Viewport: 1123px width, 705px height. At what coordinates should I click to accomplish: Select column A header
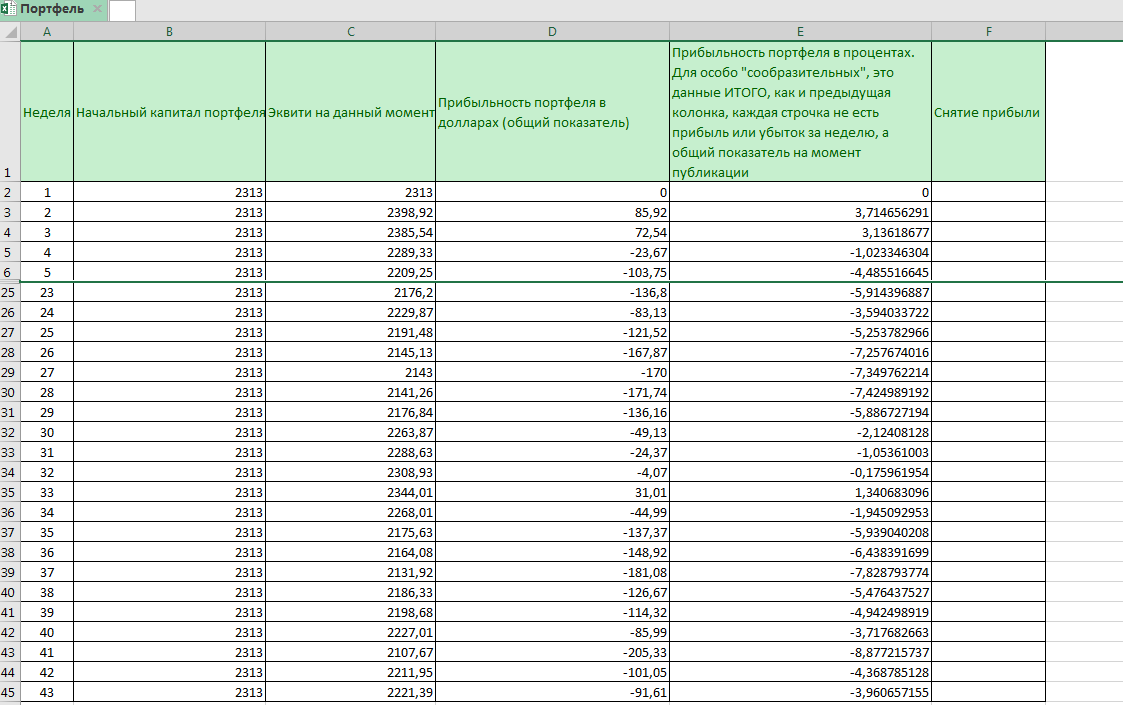click(x=47, y=32)
